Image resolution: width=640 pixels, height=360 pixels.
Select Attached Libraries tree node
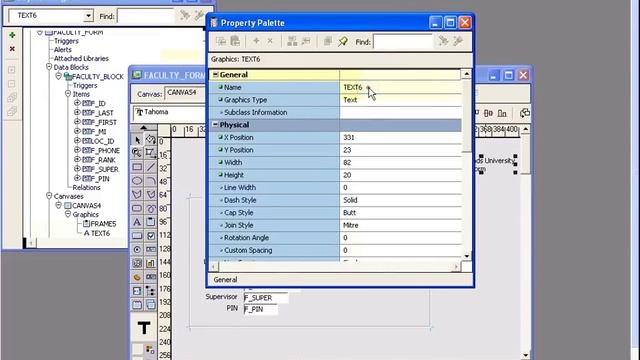[x=81, y=58]
